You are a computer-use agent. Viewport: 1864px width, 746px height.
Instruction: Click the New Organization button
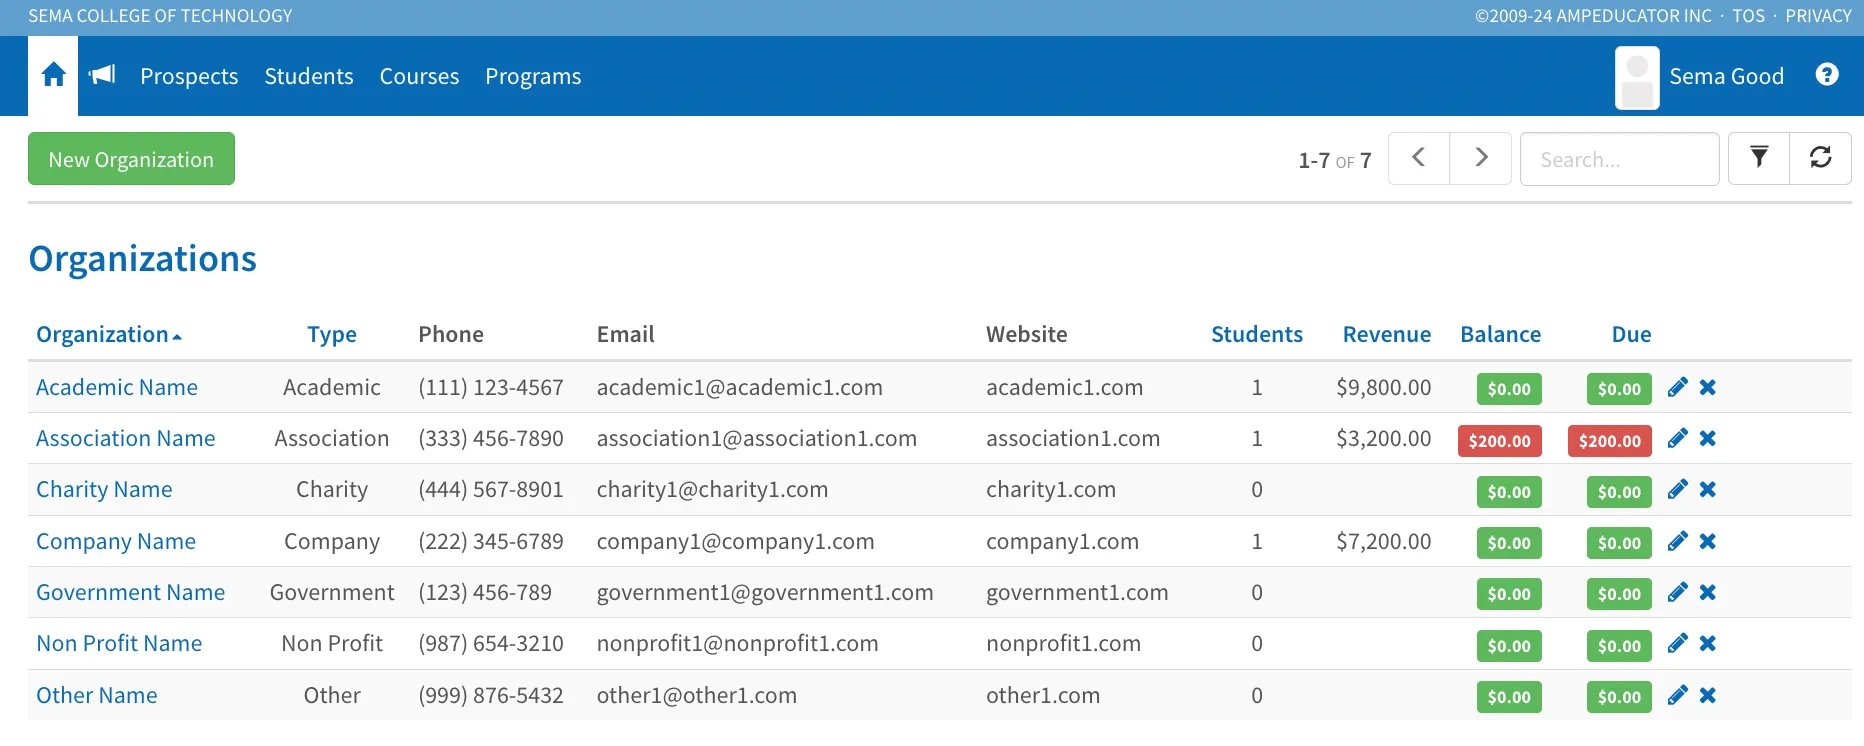(x=131, y=159)
